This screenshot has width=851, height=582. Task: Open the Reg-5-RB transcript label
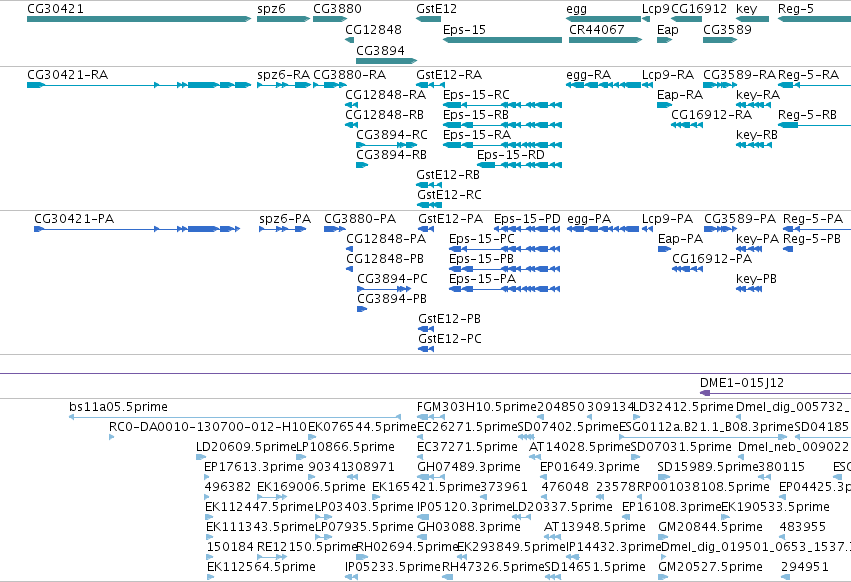807,115
